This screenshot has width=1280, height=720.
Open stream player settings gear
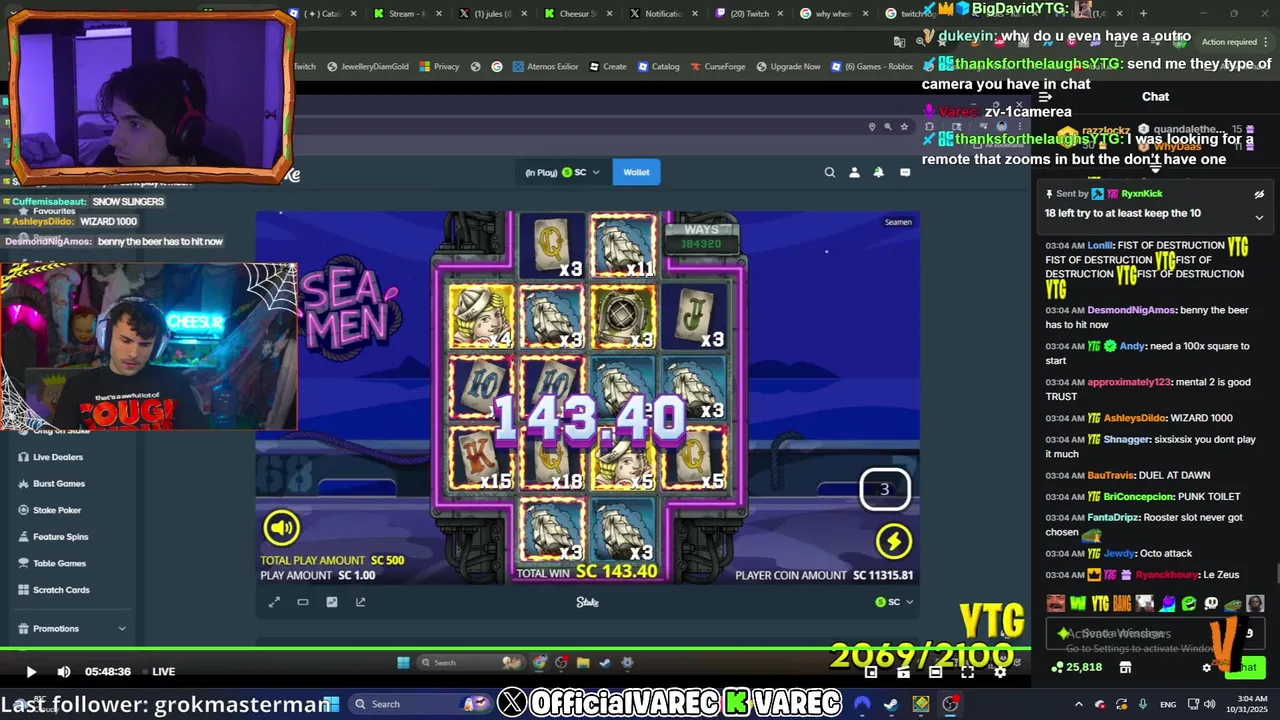point(999,672)
